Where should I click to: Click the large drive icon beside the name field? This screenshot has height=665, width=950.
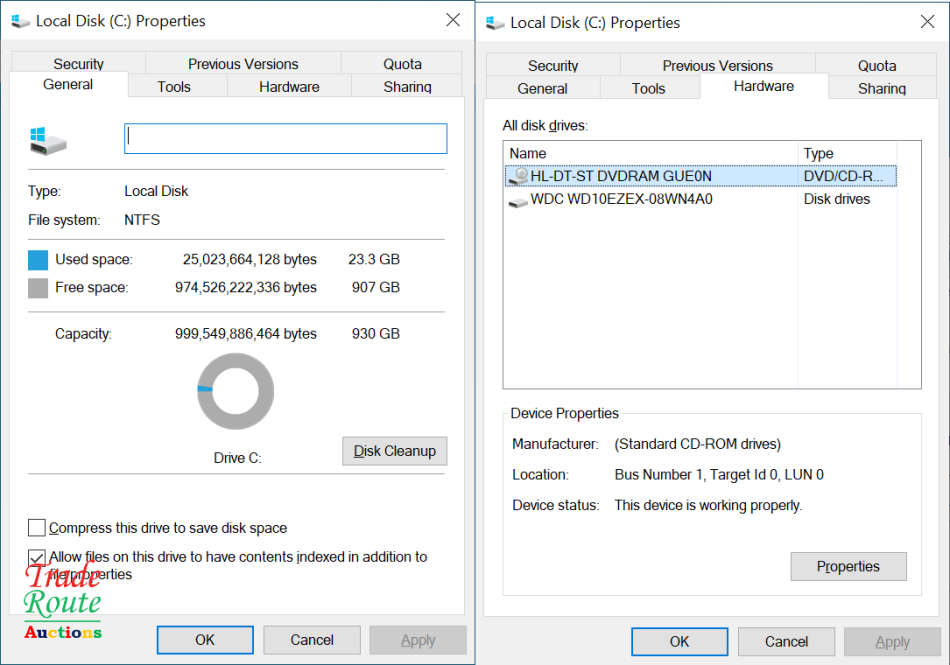(47, 140)
